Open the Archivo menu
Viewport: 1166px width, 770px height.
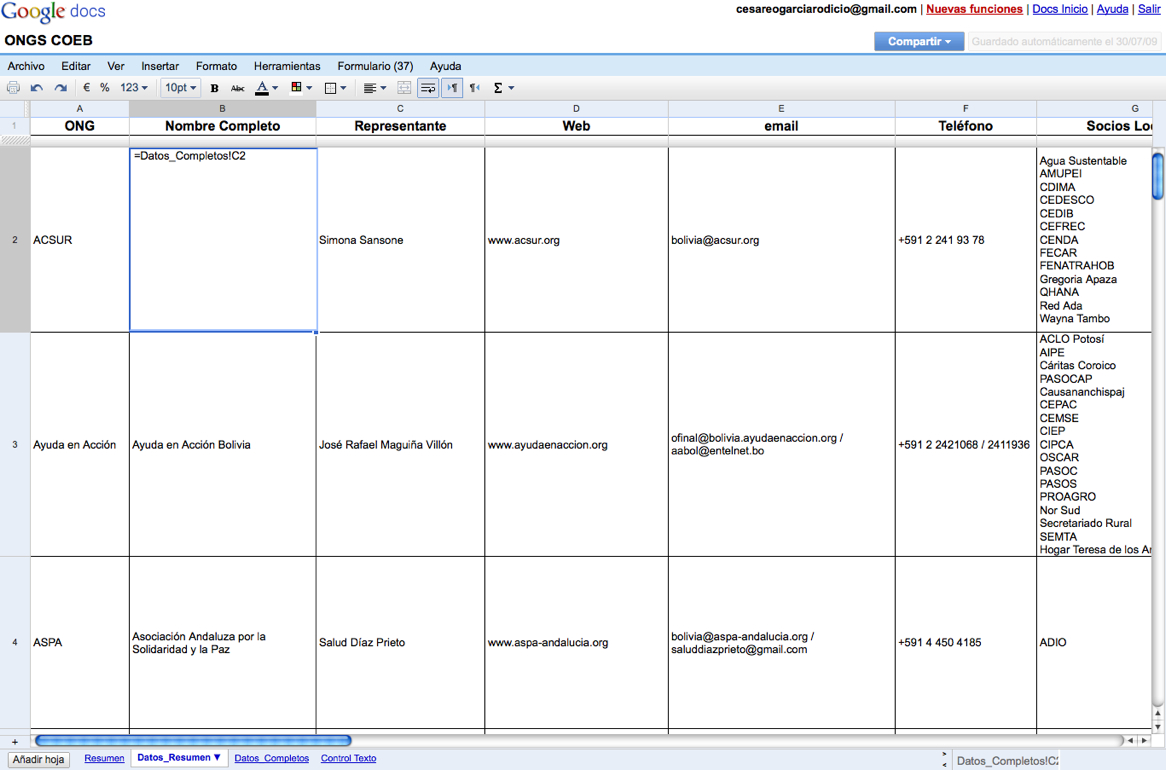(x=26, y=66)
